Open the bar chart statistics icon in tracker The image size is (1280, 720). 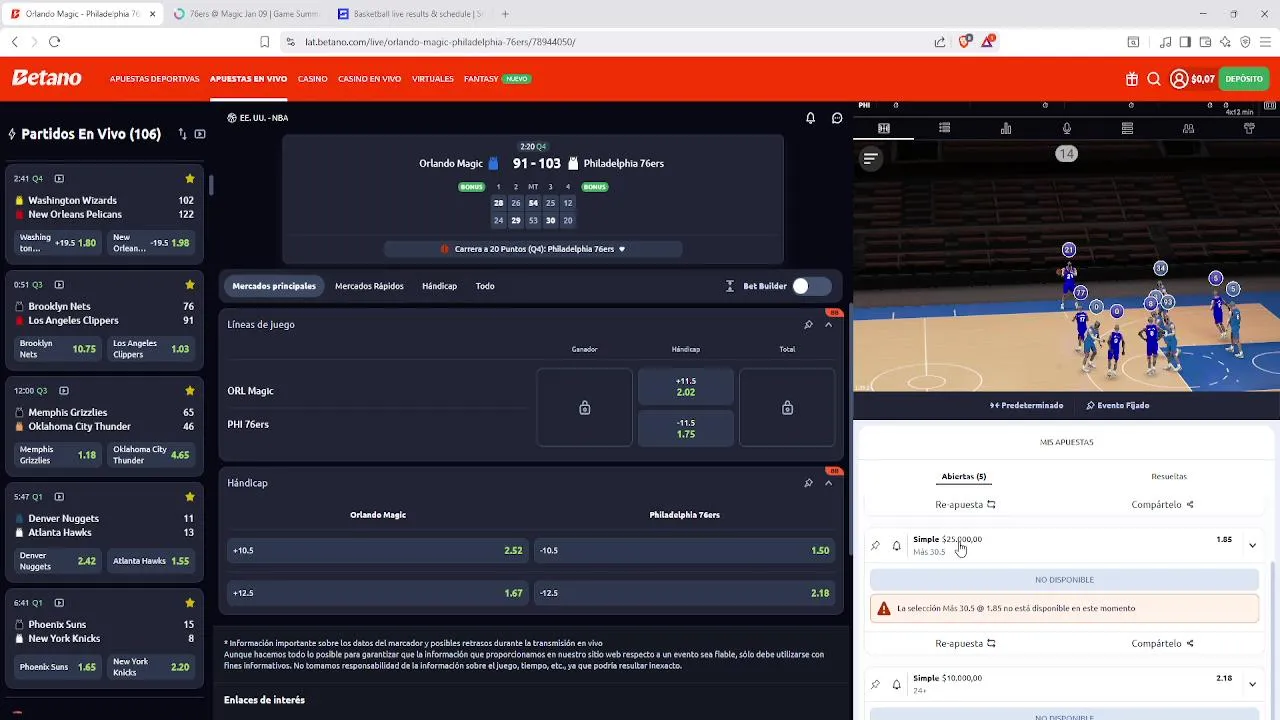coord(1006,128)
